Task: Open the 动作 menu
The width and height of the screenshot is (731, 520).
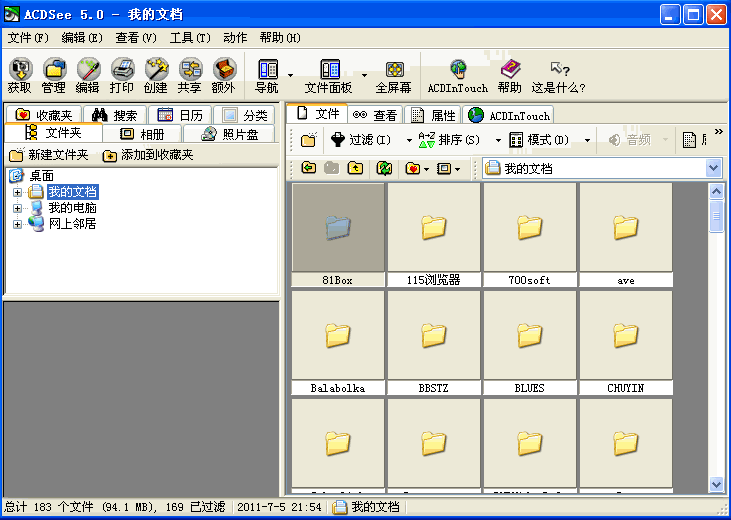Action: click(x=235, y=38)
